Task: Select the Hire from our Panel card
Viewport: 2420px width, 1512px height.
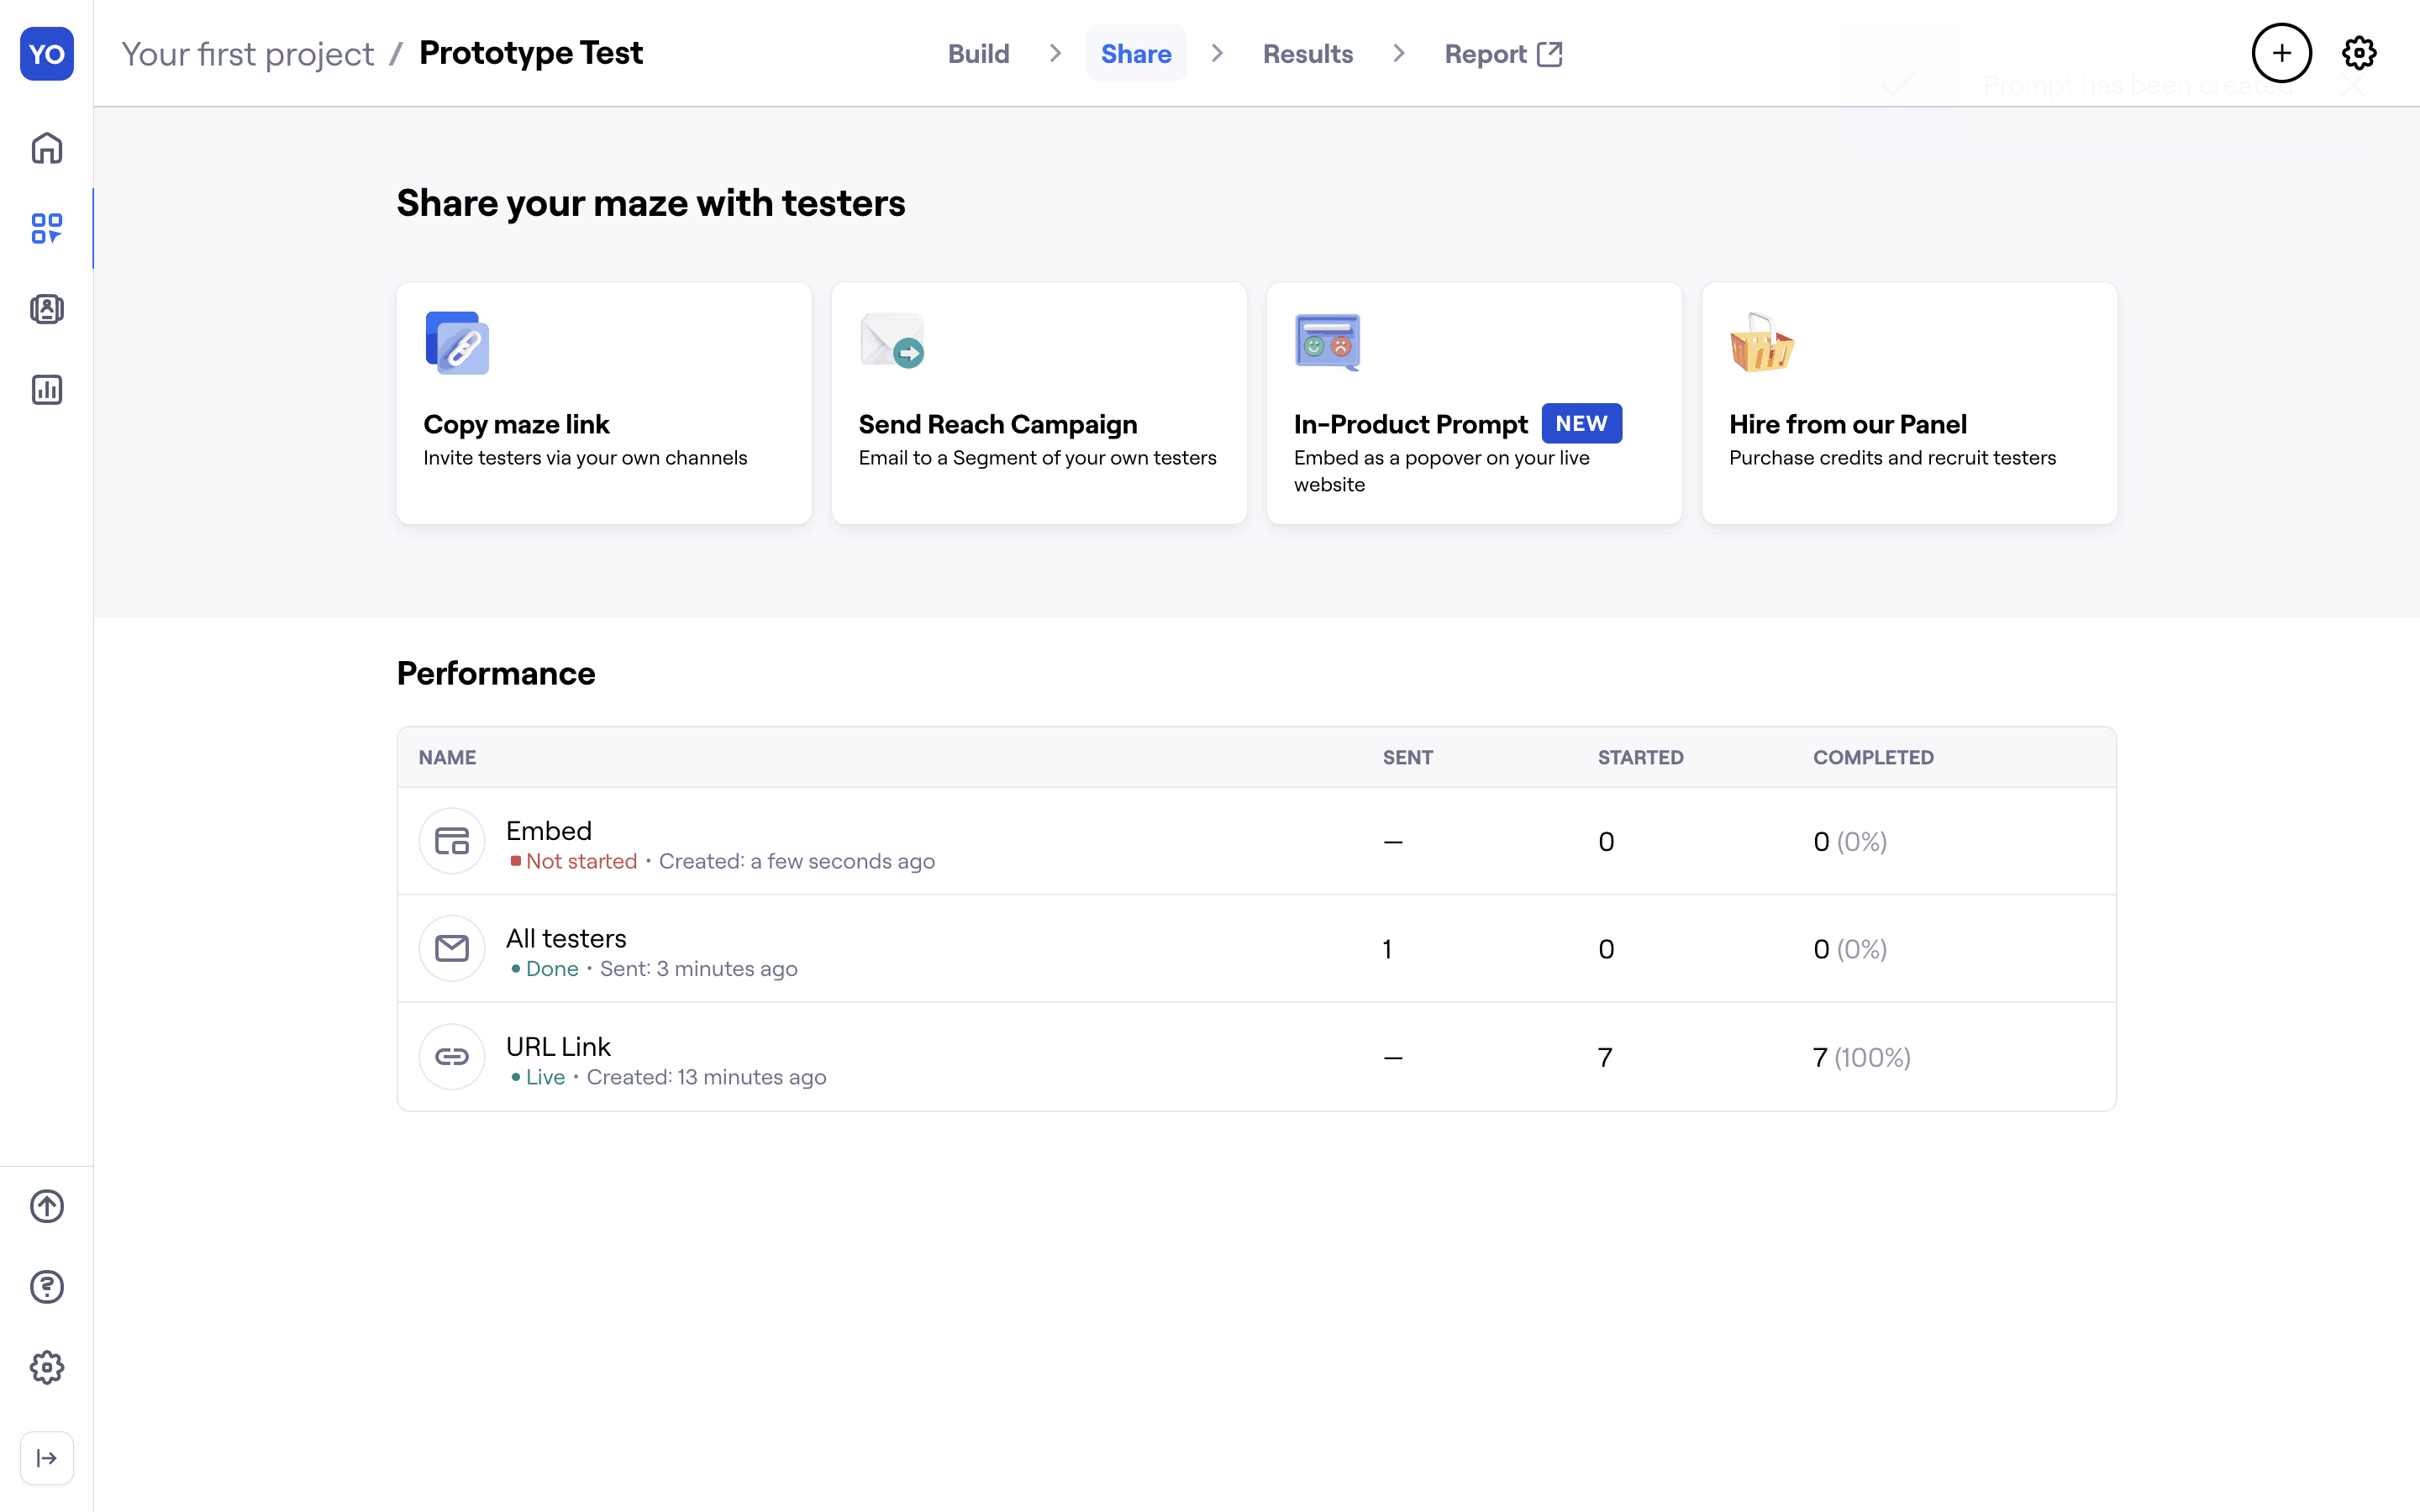Action: [x=1908, y=403]
